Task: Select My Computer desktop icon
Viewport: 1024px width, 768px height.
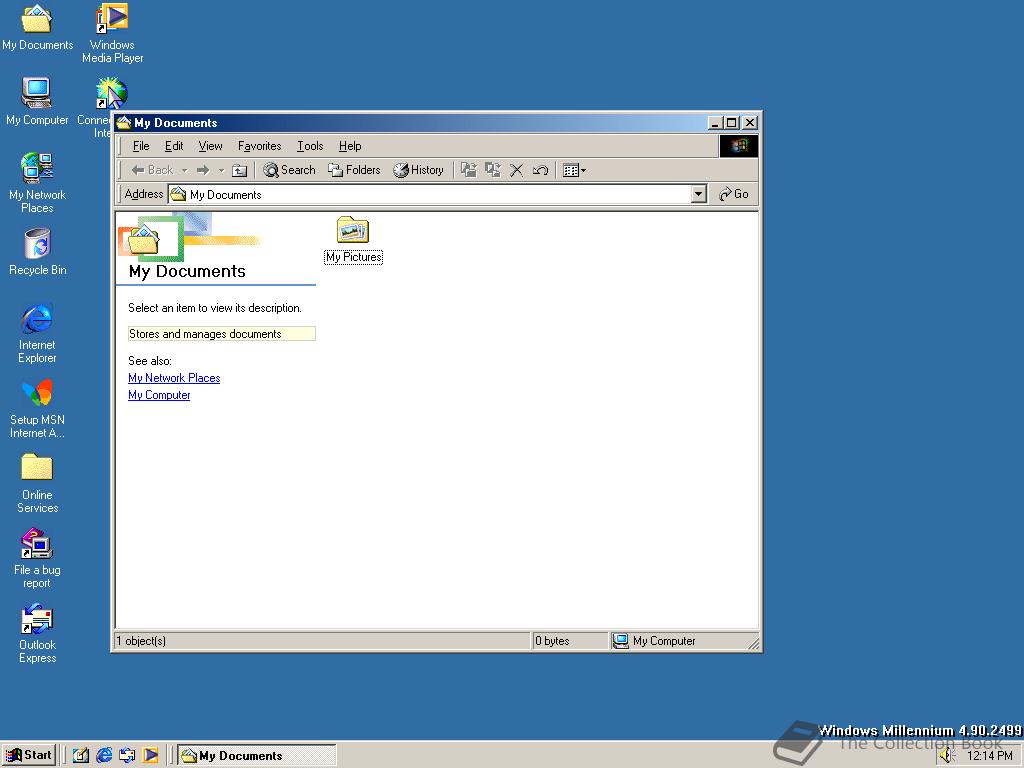Action: [x=37, y=101]
